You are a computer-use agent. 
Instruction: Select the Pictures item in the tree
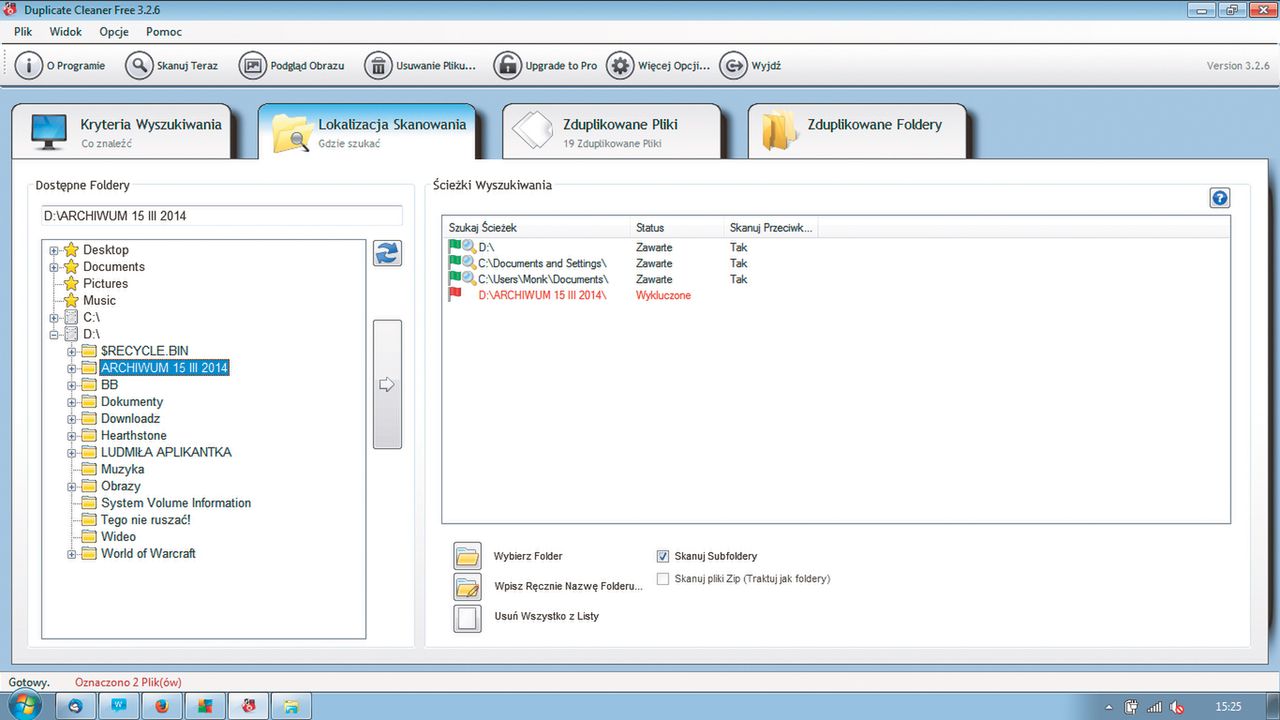[x=105, y=284]
